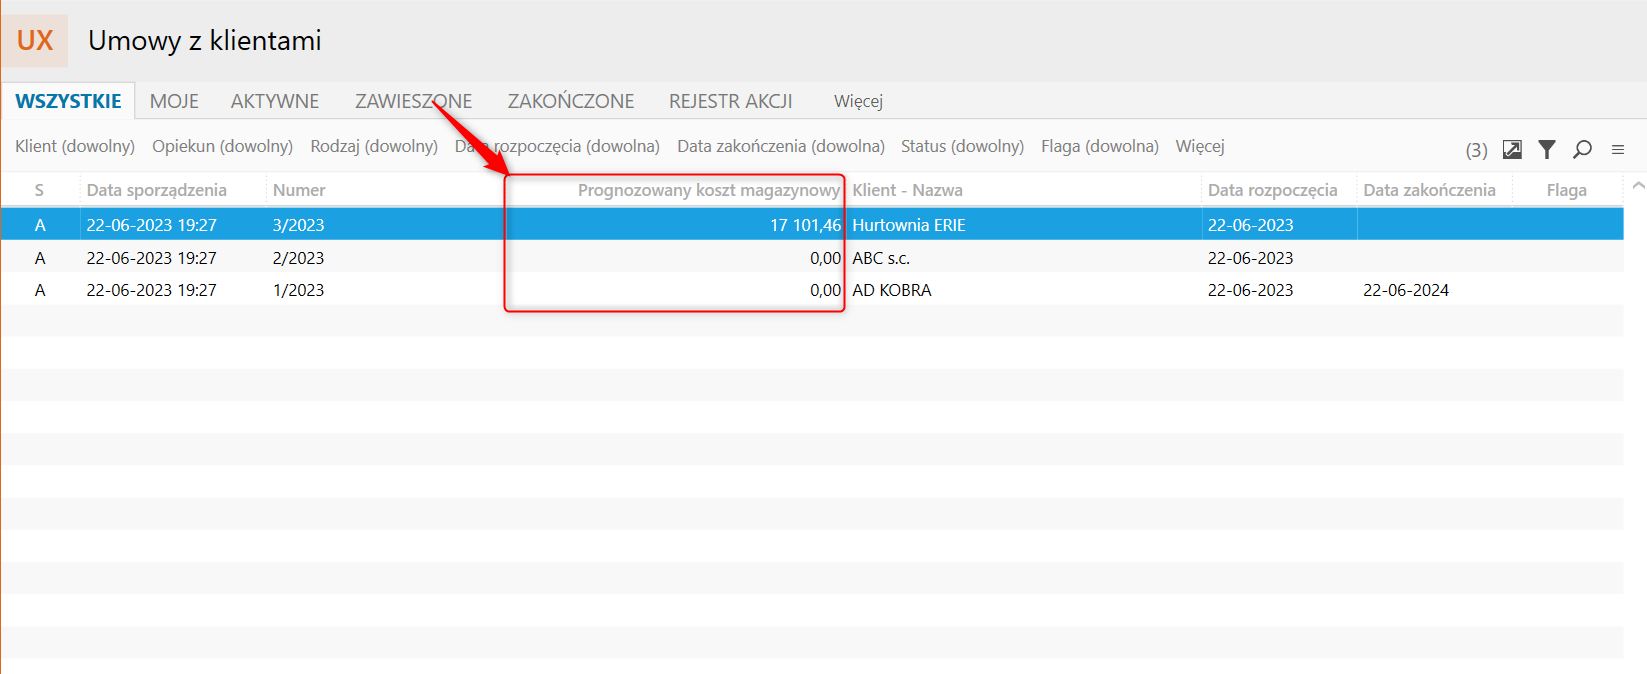The image size is (1647, 674).
Task: Click the search magnifier icon
Action: coord(1582,149)
